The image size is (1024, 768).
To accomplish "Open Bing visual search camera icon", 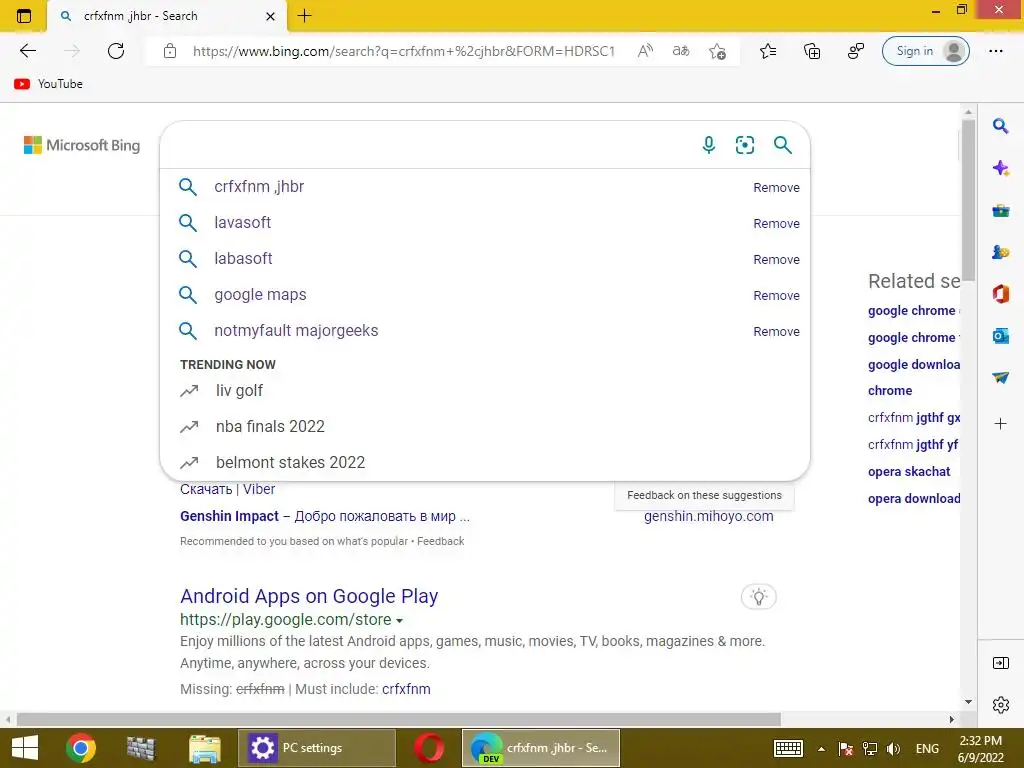I will click(744, 145).
